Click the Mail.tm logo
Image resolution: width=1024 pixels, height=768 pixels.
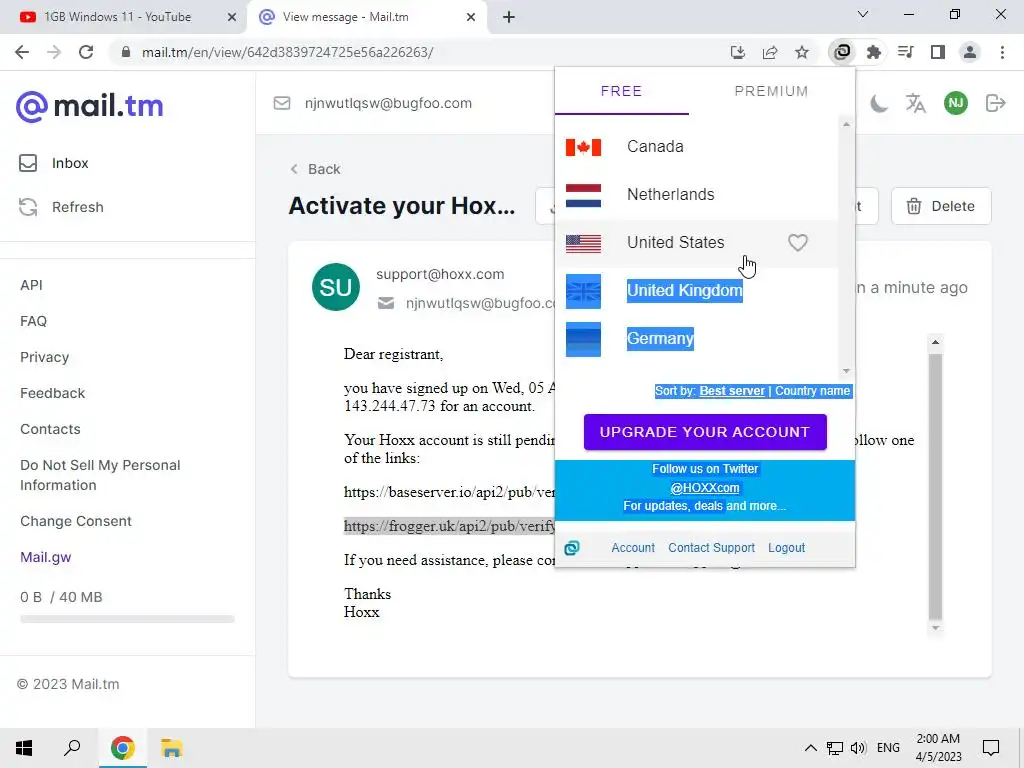(89, 106)
